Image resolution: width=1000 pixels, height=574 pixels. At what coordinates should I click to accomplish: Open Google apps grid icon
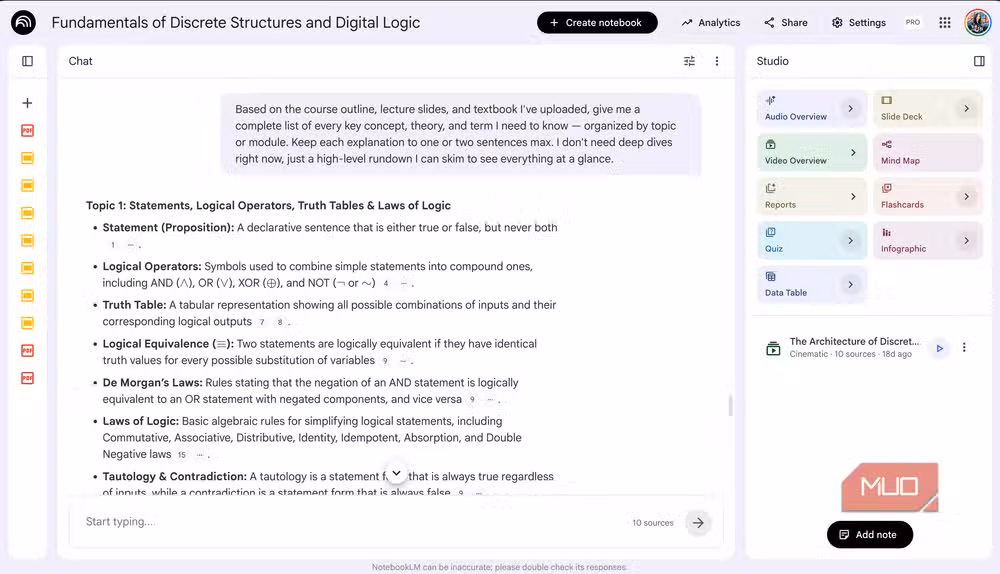(945, 22)
